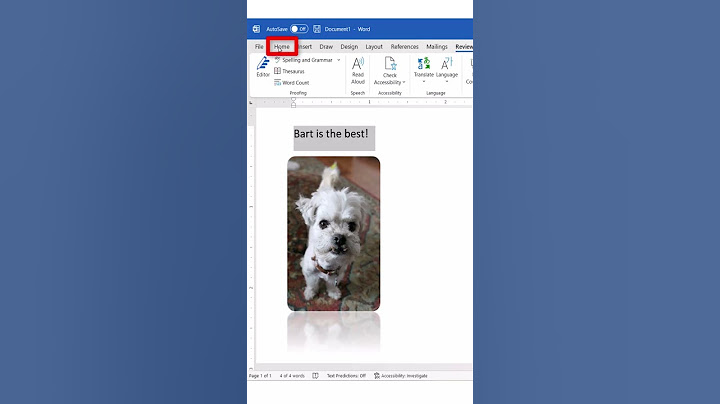Click the Check Accessibility icon
This screenshot has height=404, width=720.
pyautogui.click(x=390, y=63)
